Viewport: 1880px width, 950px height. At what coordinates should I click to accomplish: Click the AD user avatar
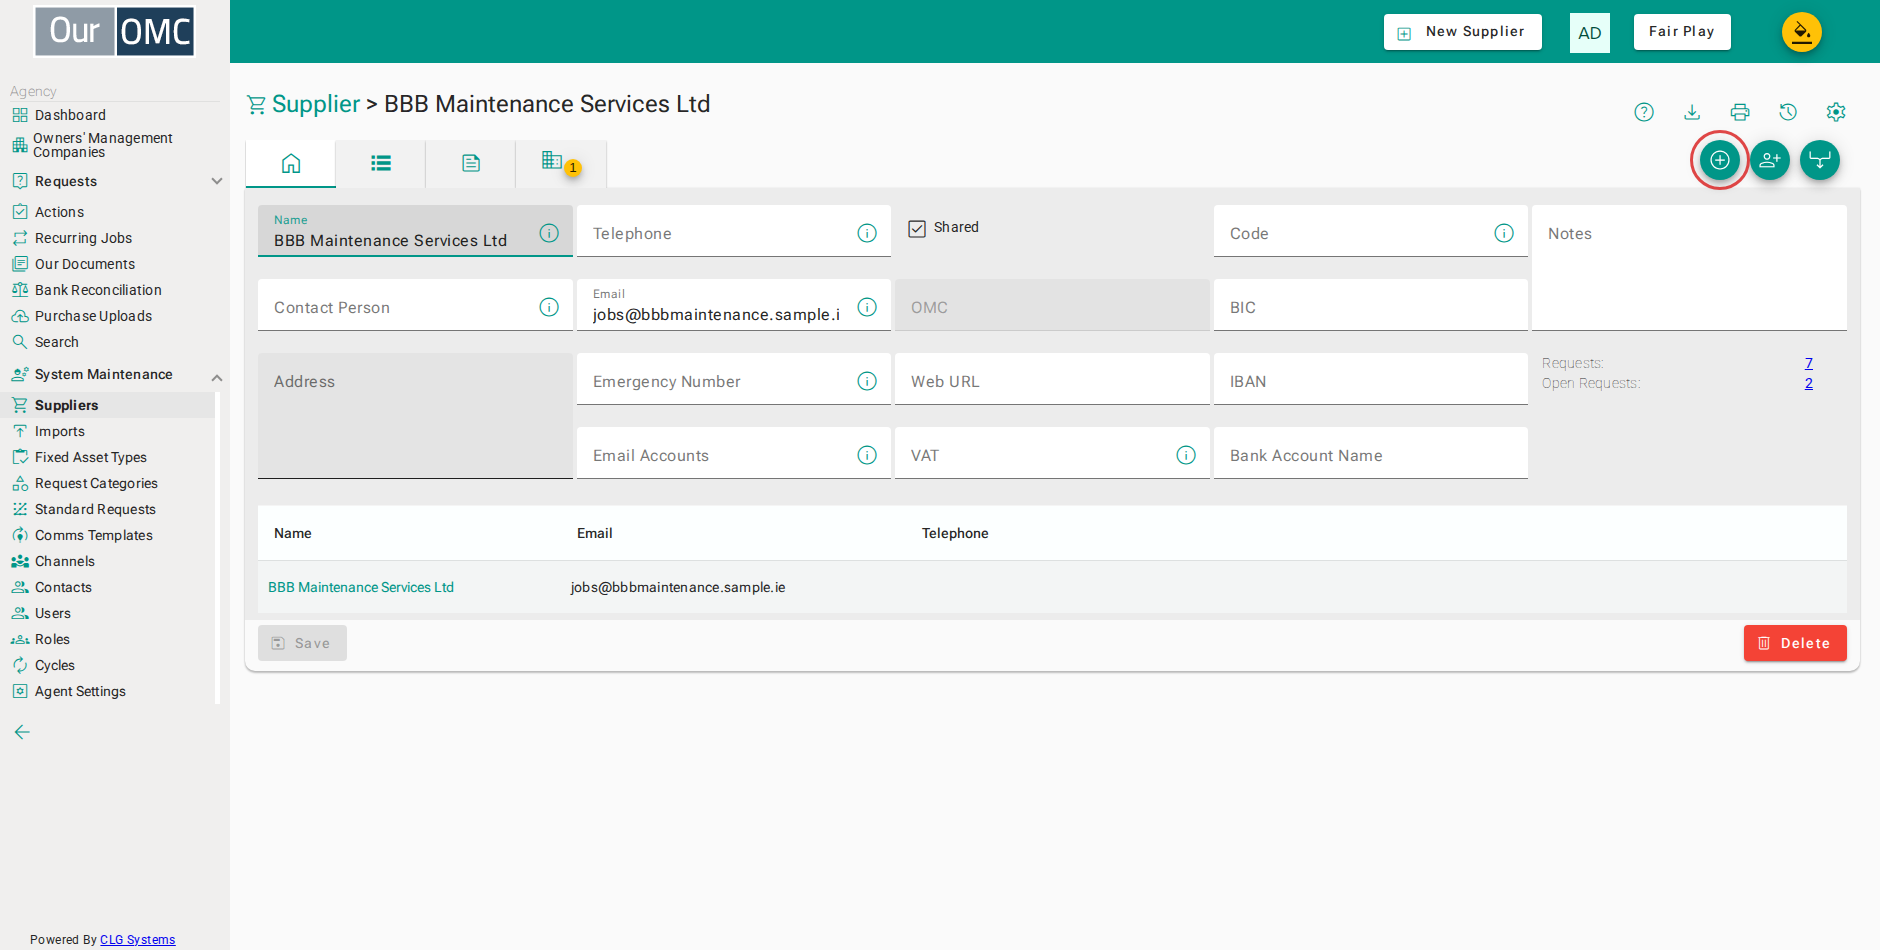pyautogui.click(x=1590, y=33)
